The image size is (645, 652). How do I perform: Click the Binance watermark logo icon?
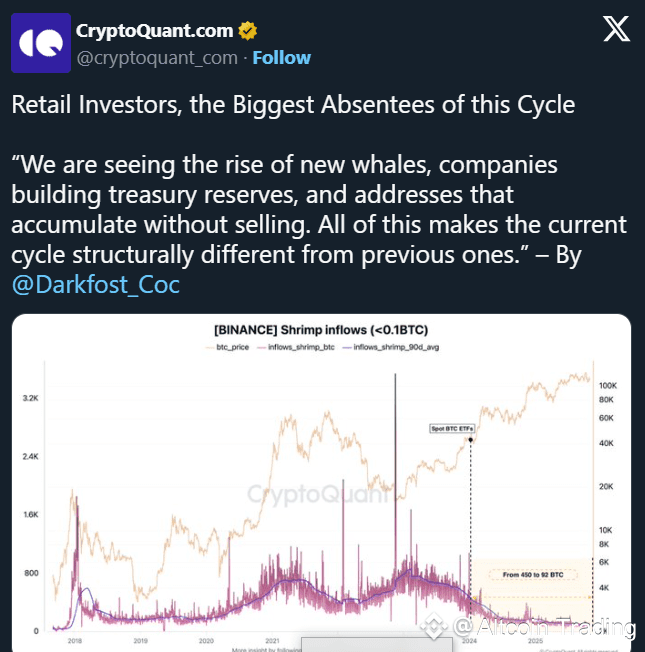click(x=435, y=628)
